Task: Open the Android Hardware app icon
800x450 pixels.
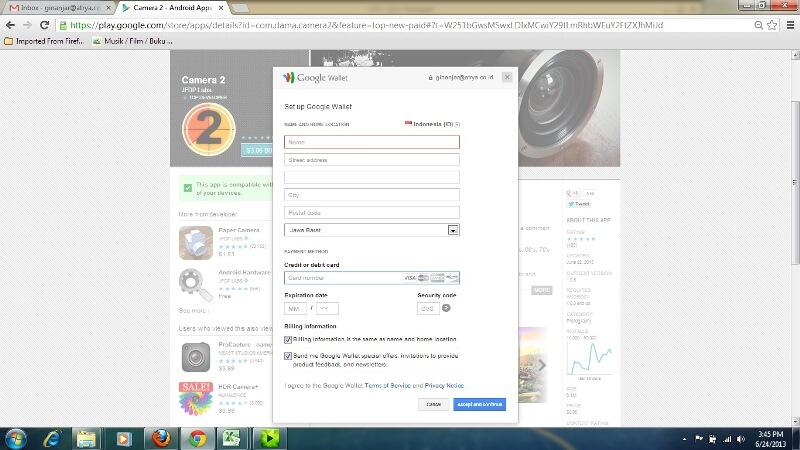Action: (x=195, y=285)
